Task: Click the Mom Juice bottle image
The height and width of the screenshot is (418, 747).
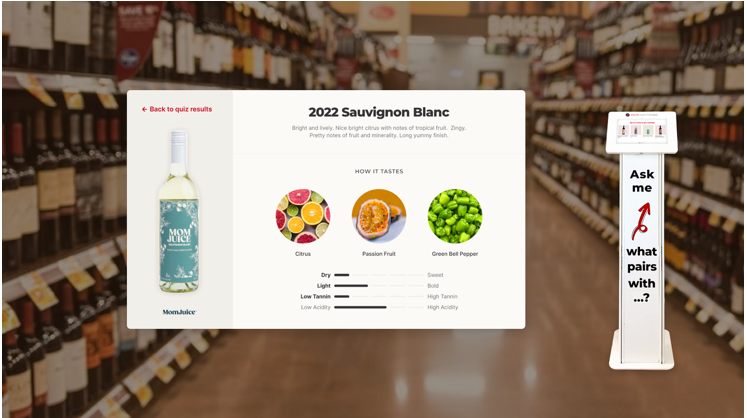Action: tap(179, 212)
